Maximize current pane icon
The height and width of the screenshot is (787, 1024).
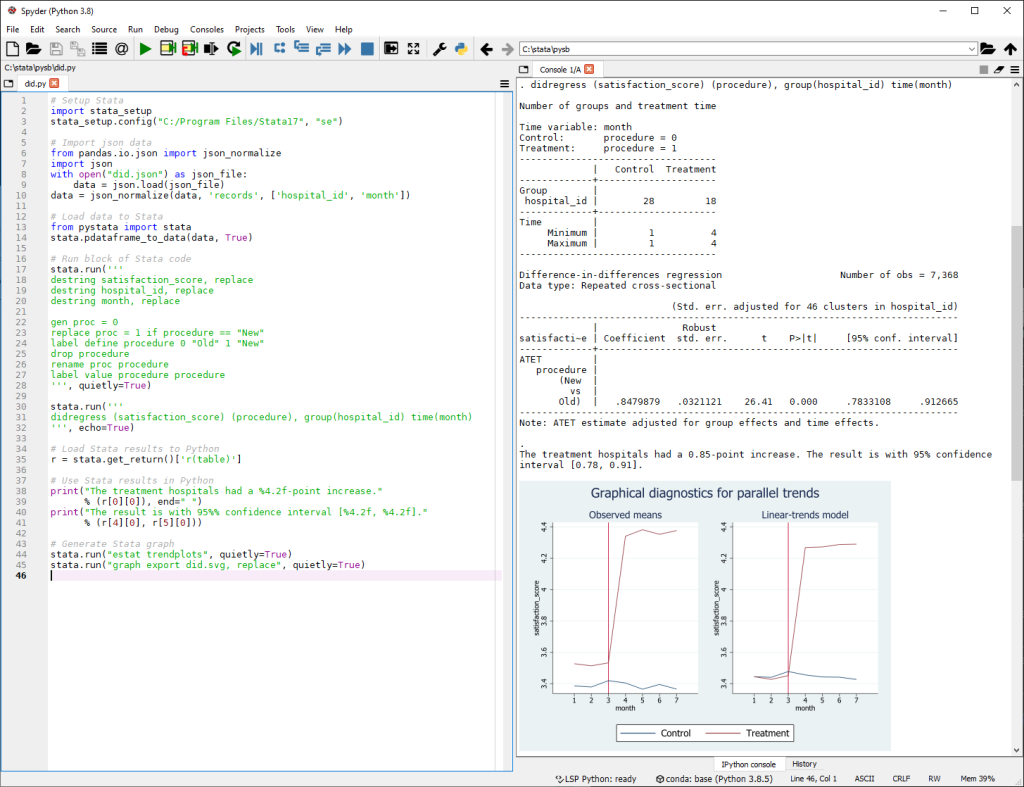click(391, 49)
